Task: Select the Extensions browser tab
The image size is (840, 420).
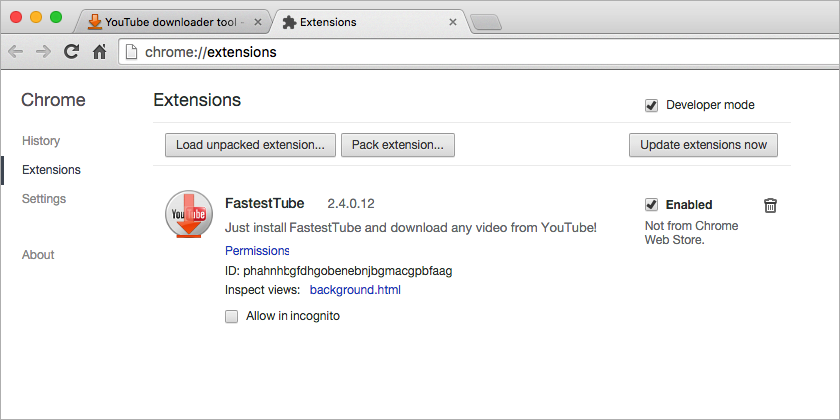Action: pyautogui.click(x=370, y=22)
